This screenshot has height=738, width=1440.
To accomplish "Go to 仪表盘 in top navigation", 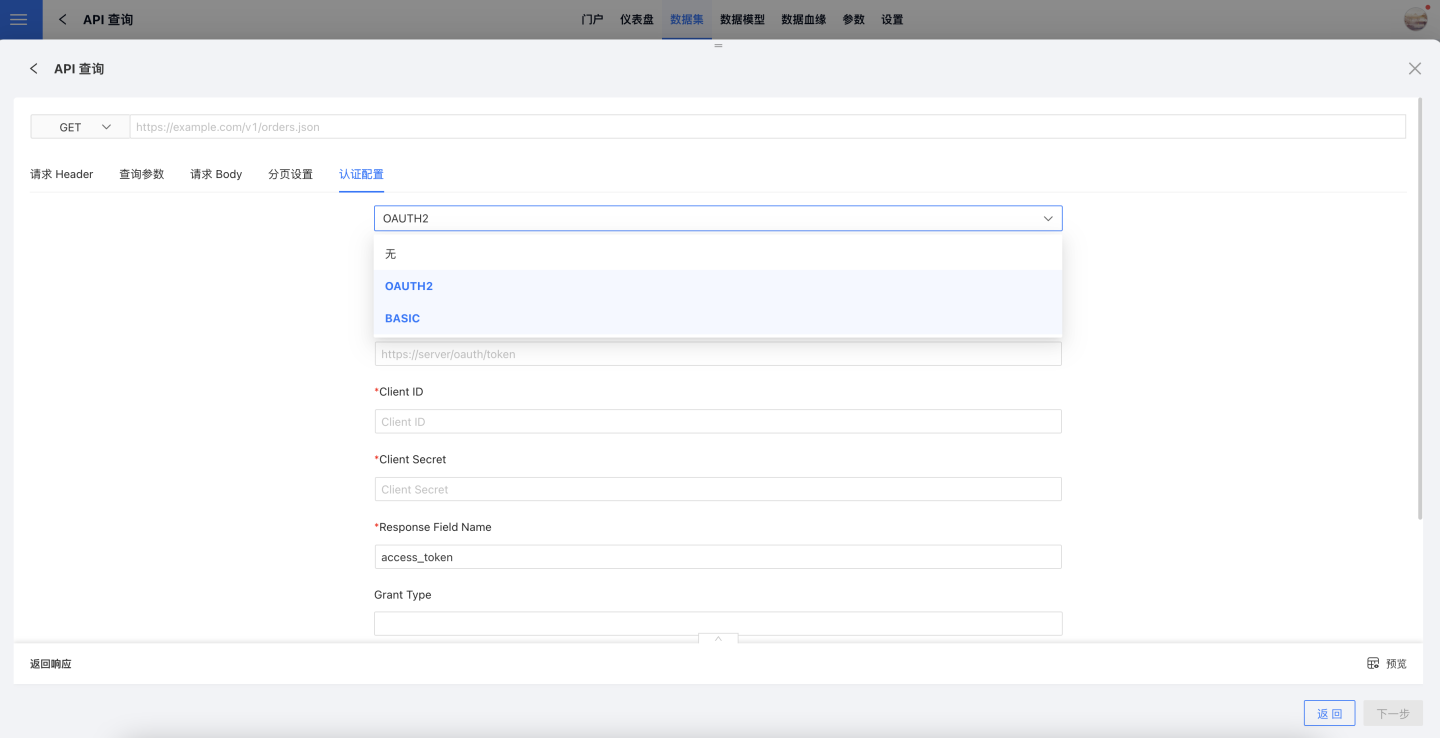I will click(636, 19).
